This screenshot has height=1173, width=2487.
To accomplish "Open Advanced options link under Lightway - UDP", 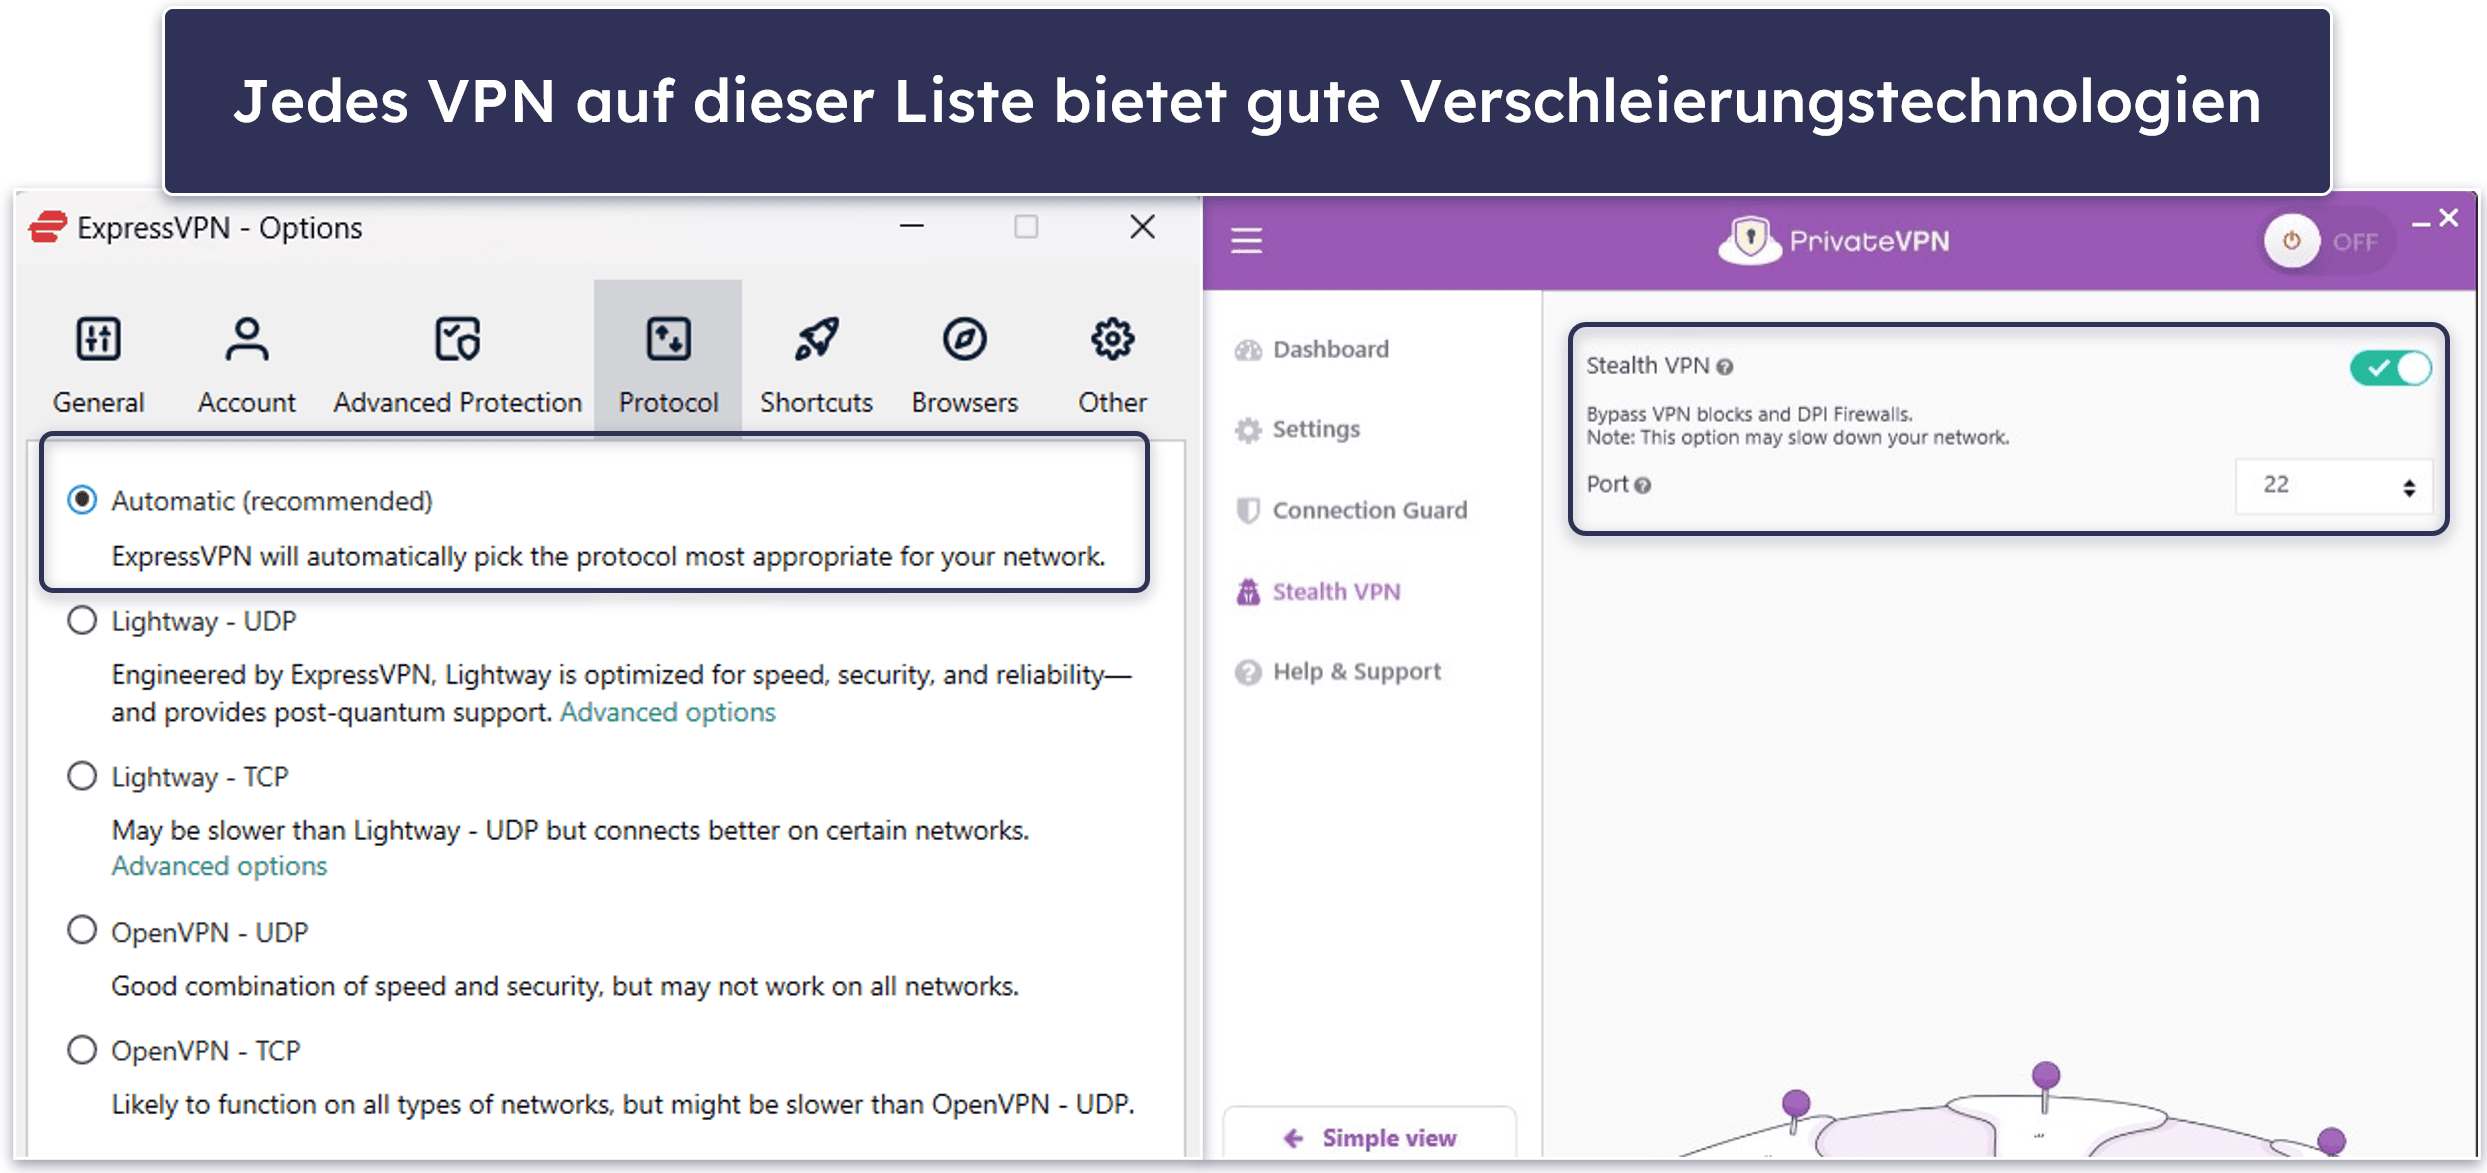I will point(667,712).
